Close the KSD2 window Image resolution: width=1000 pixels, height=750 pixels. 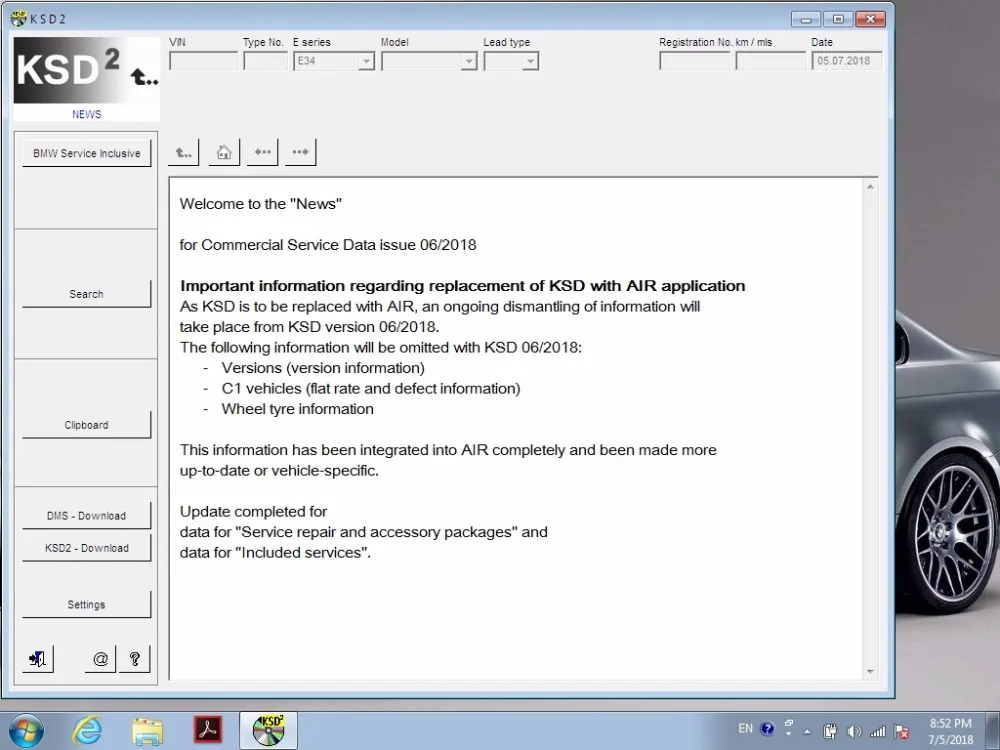click(x=871, y=19)
